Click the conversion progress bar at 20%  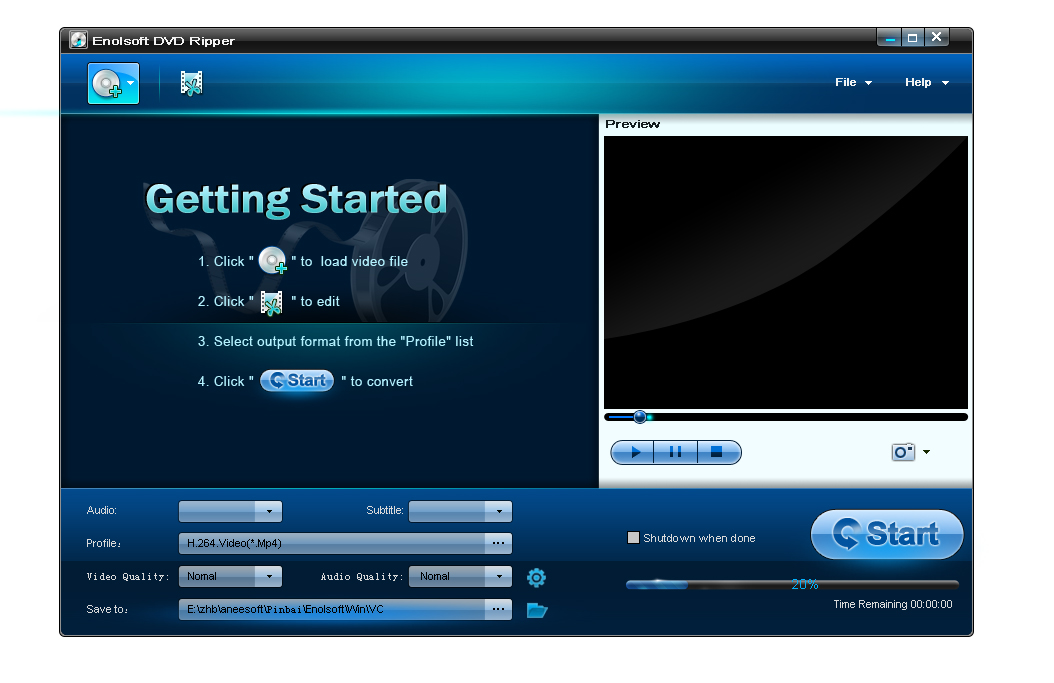[x=792, y=585]
